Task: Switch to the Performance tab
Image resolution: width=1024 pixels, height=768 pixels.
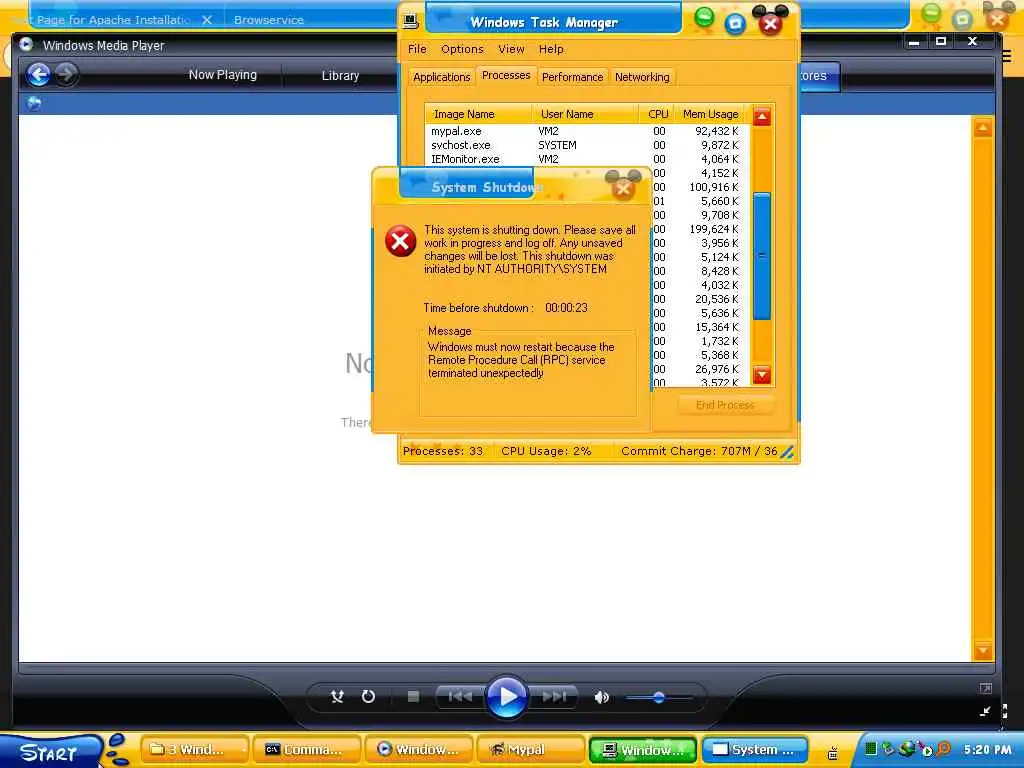Action: (x=573, y=77)
